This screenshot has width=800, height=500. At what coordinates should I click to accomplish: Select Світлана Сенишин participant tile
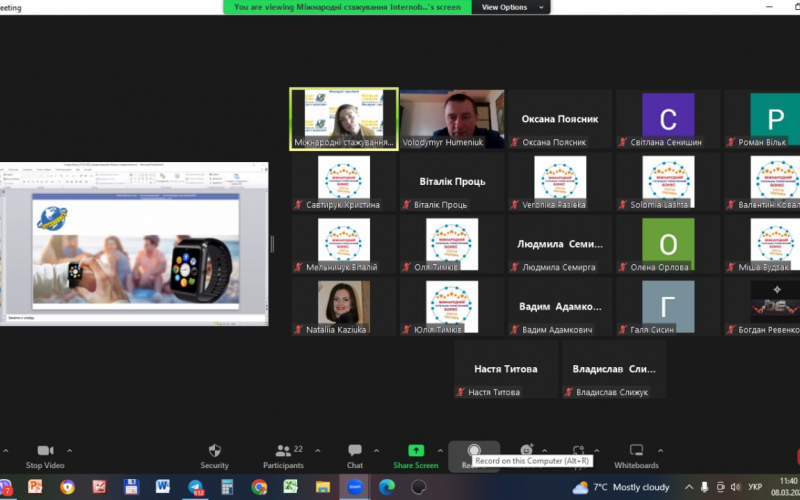668,119
